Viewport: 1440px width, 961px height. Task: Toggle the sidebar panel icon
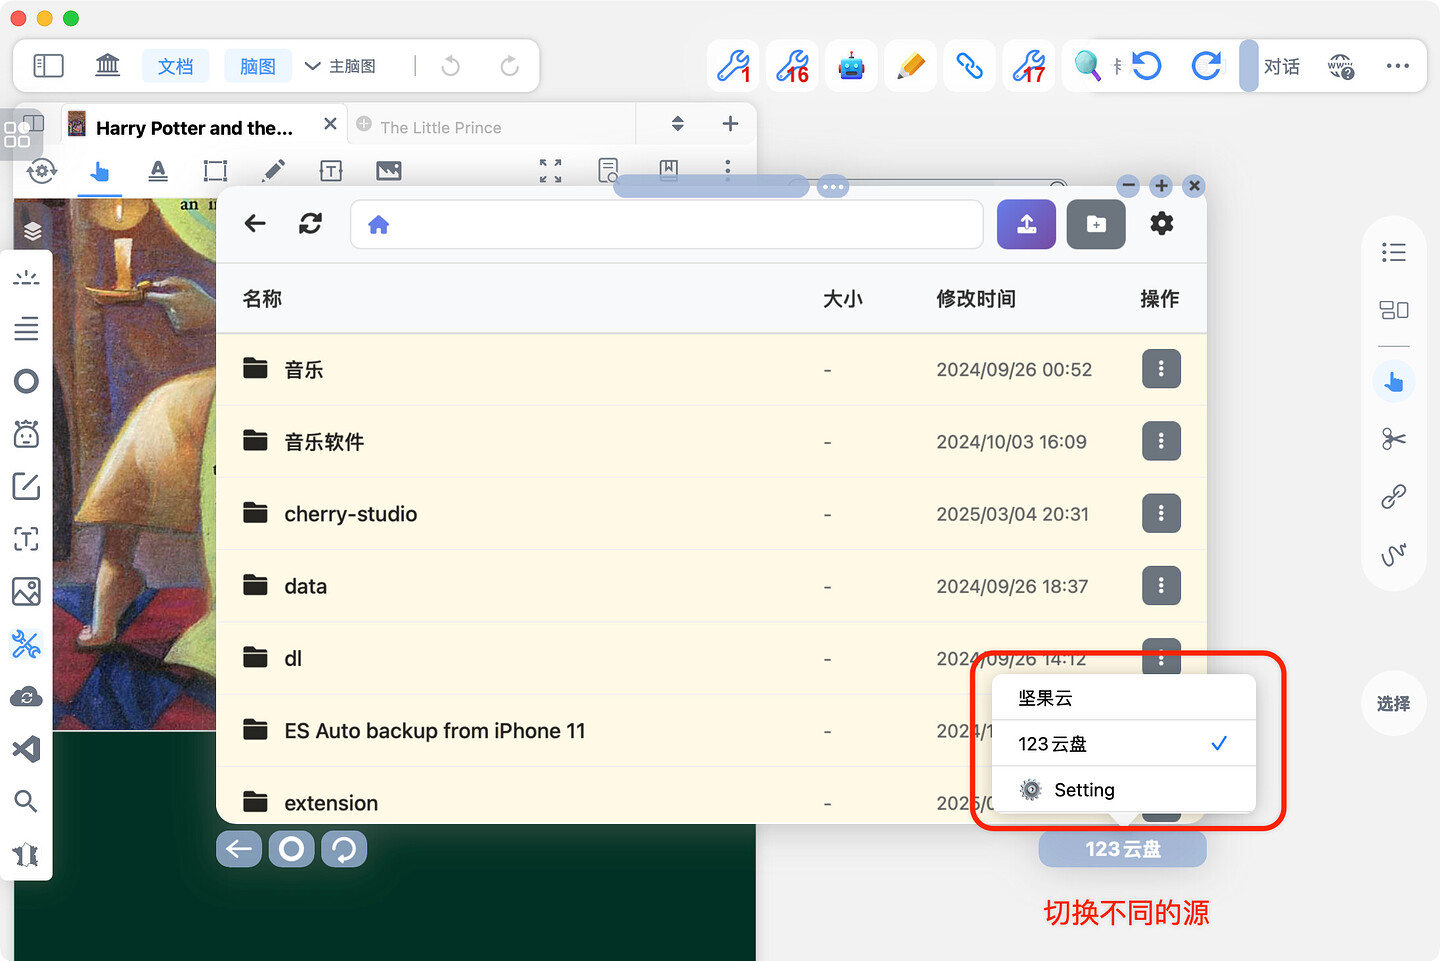(48, 66)
